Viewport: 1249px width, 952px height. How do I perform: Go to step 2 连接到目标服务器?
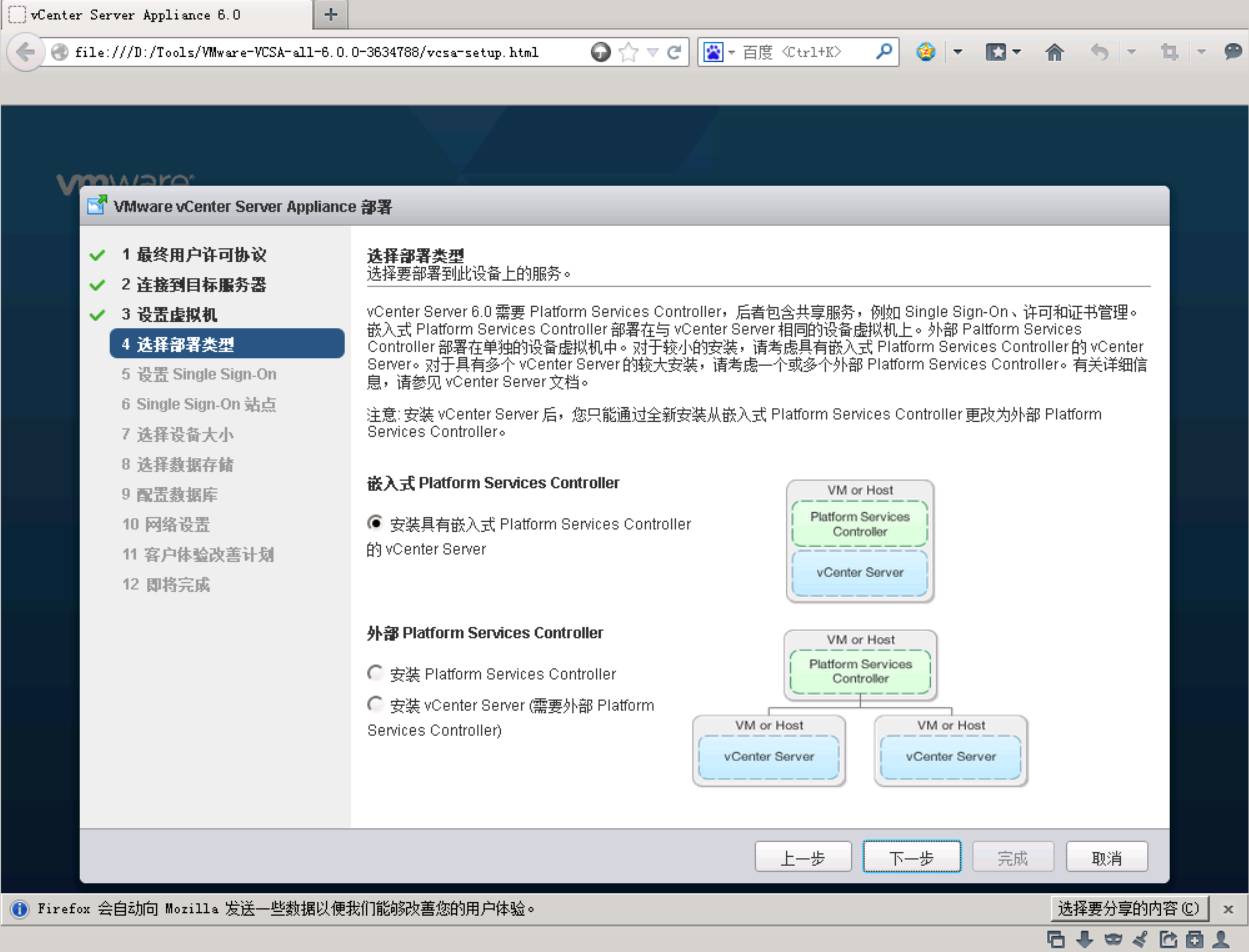(194, 285)
